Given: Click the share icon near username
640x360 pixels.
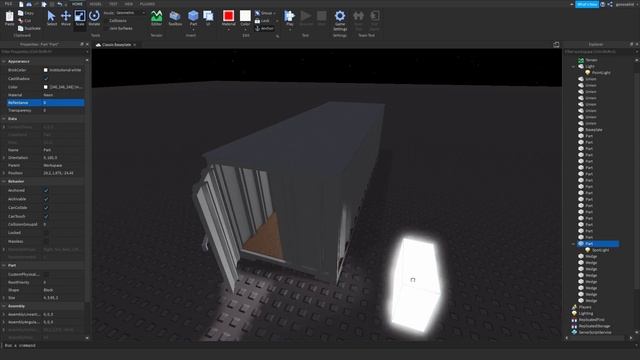Looking at the screenshot, I should [x=610, y=4].
